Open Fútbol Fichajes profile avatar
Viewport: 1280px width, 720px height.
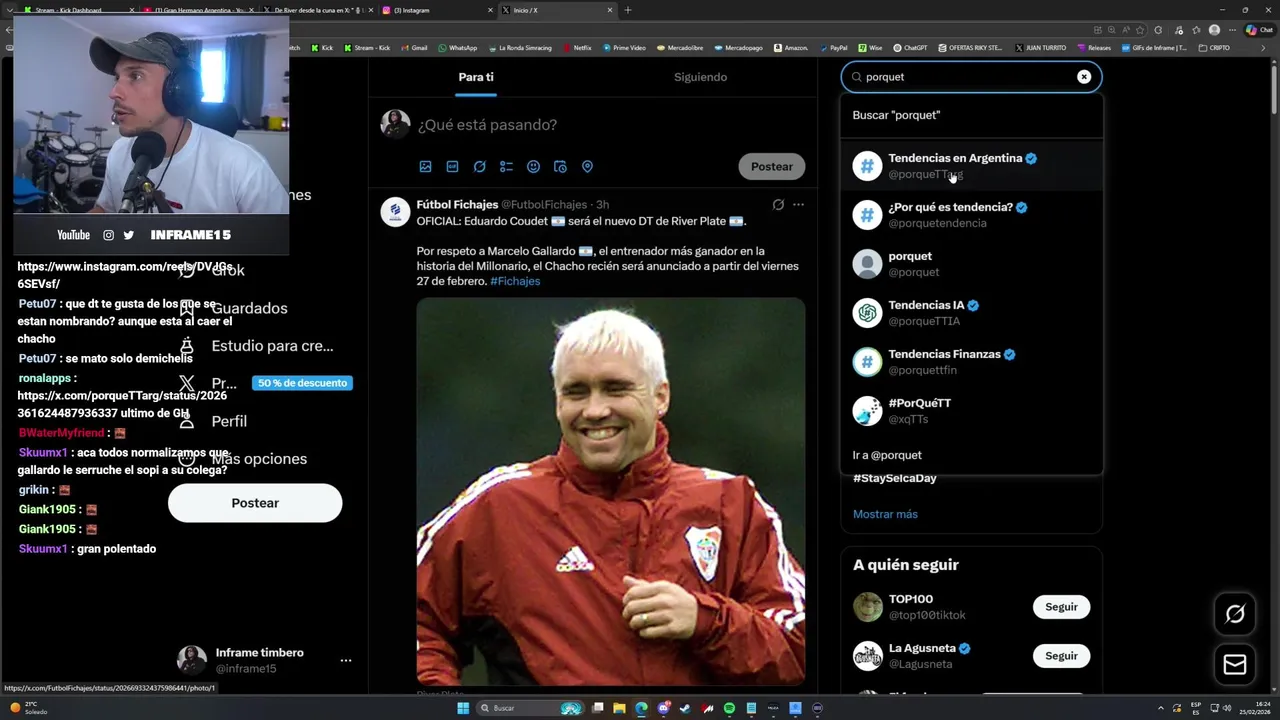click(x=395, y=212)
